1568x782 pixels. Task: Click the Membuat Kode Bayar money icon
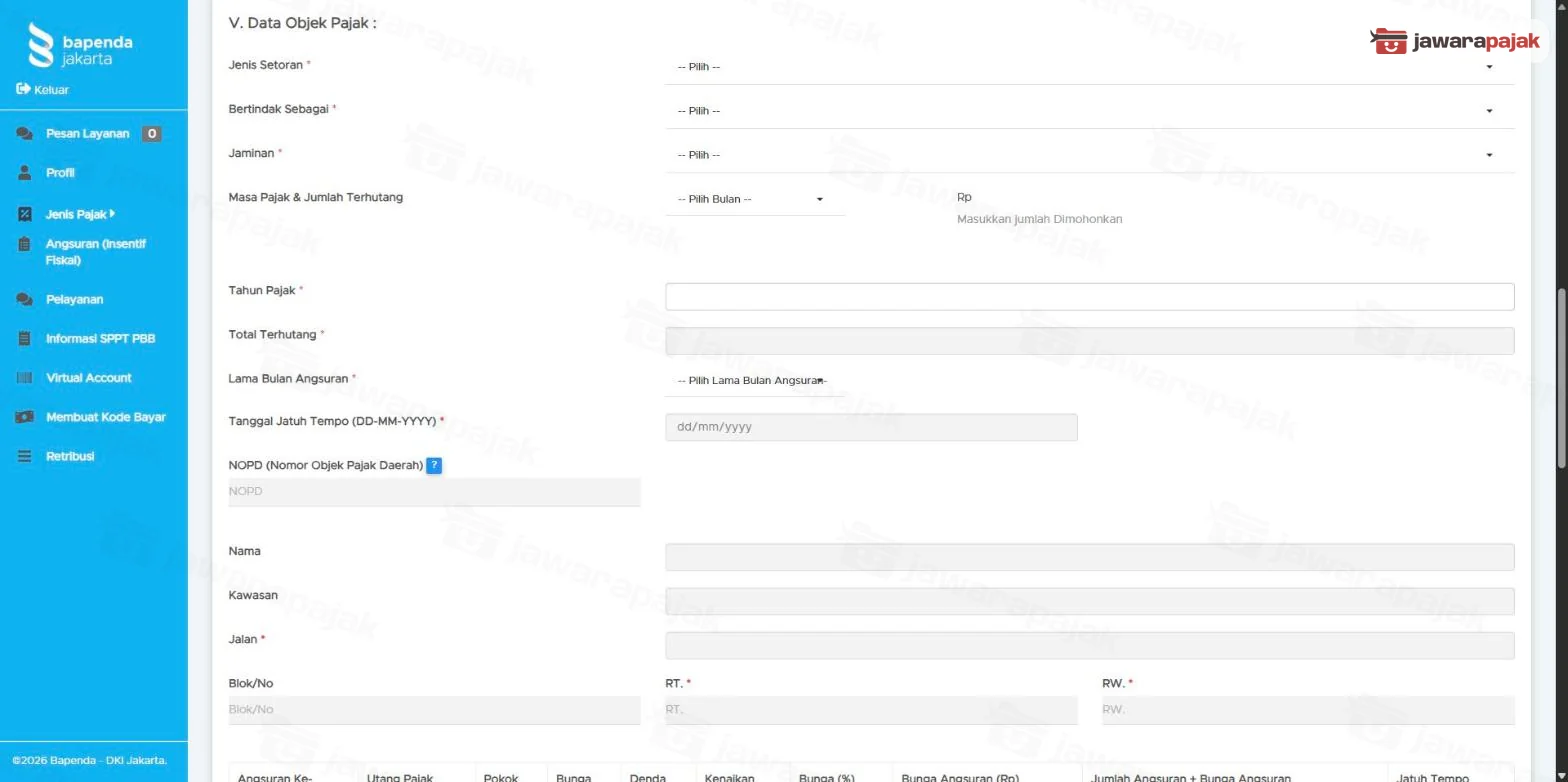(25, 417)
